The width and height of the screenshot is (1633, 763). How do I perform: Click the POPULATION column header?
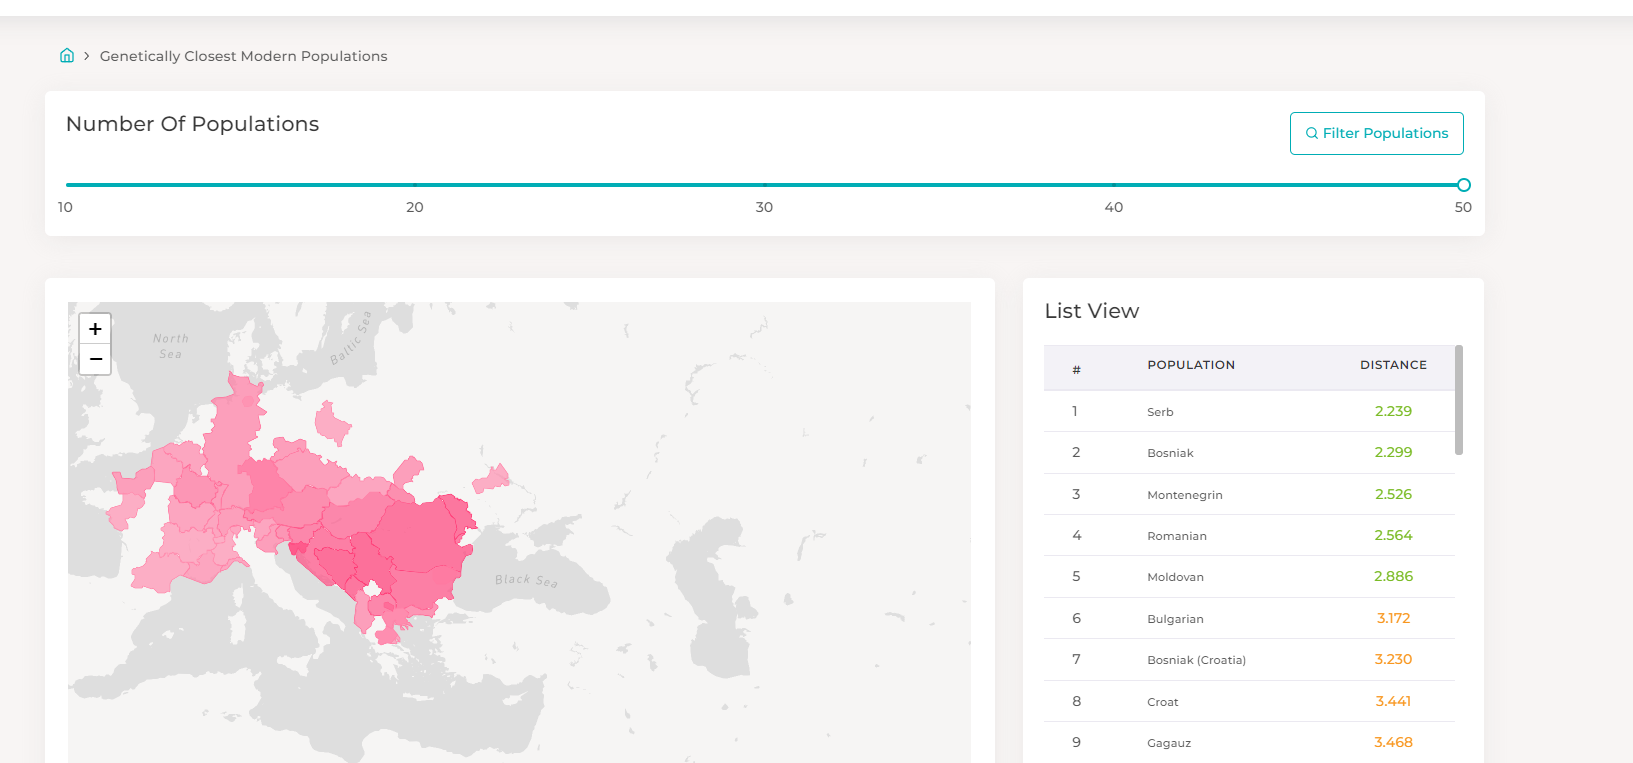[1191, 365]
